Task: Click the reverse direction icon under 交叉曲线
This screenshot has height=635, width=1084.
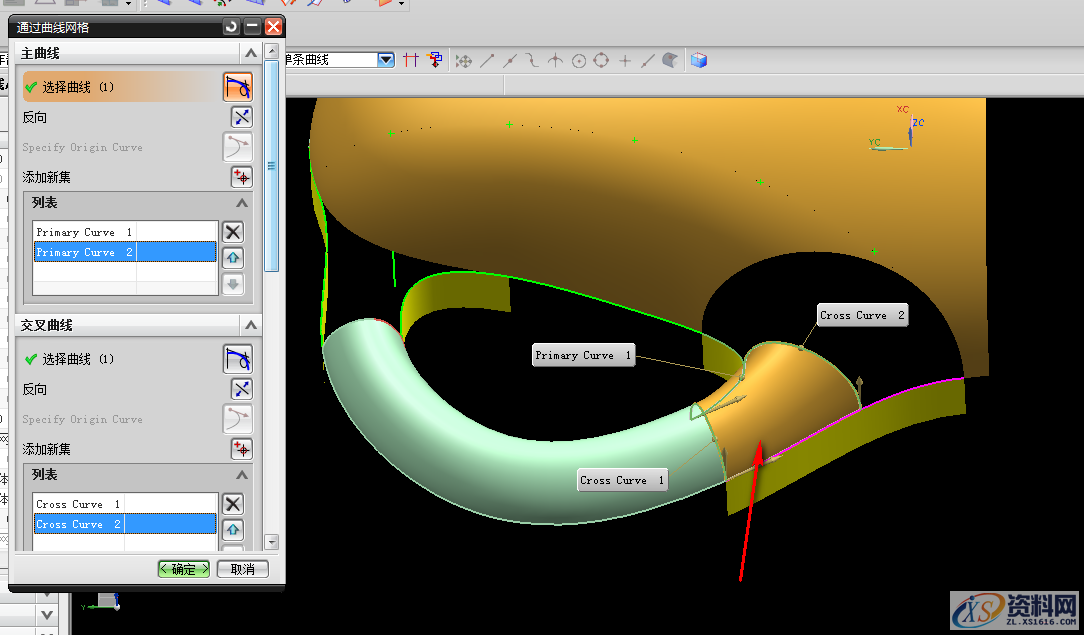Action: pyautogui.click(x=241, y=389)
